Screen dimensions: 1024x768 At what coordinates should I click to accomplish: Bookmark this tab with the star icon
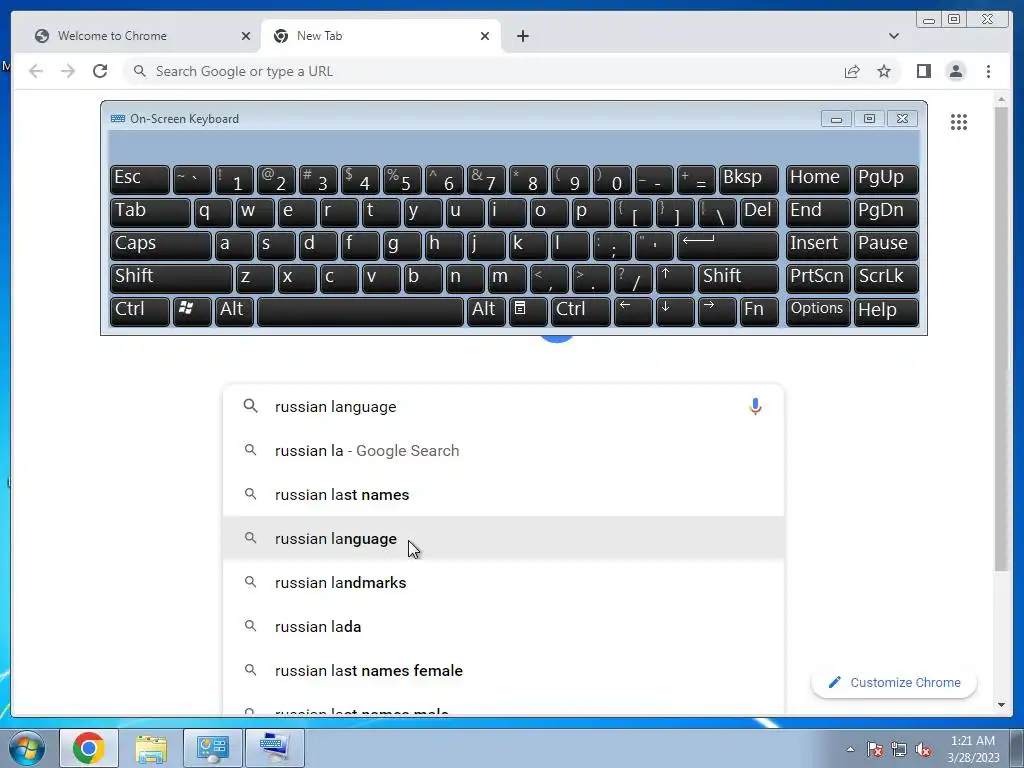[884, 71]
